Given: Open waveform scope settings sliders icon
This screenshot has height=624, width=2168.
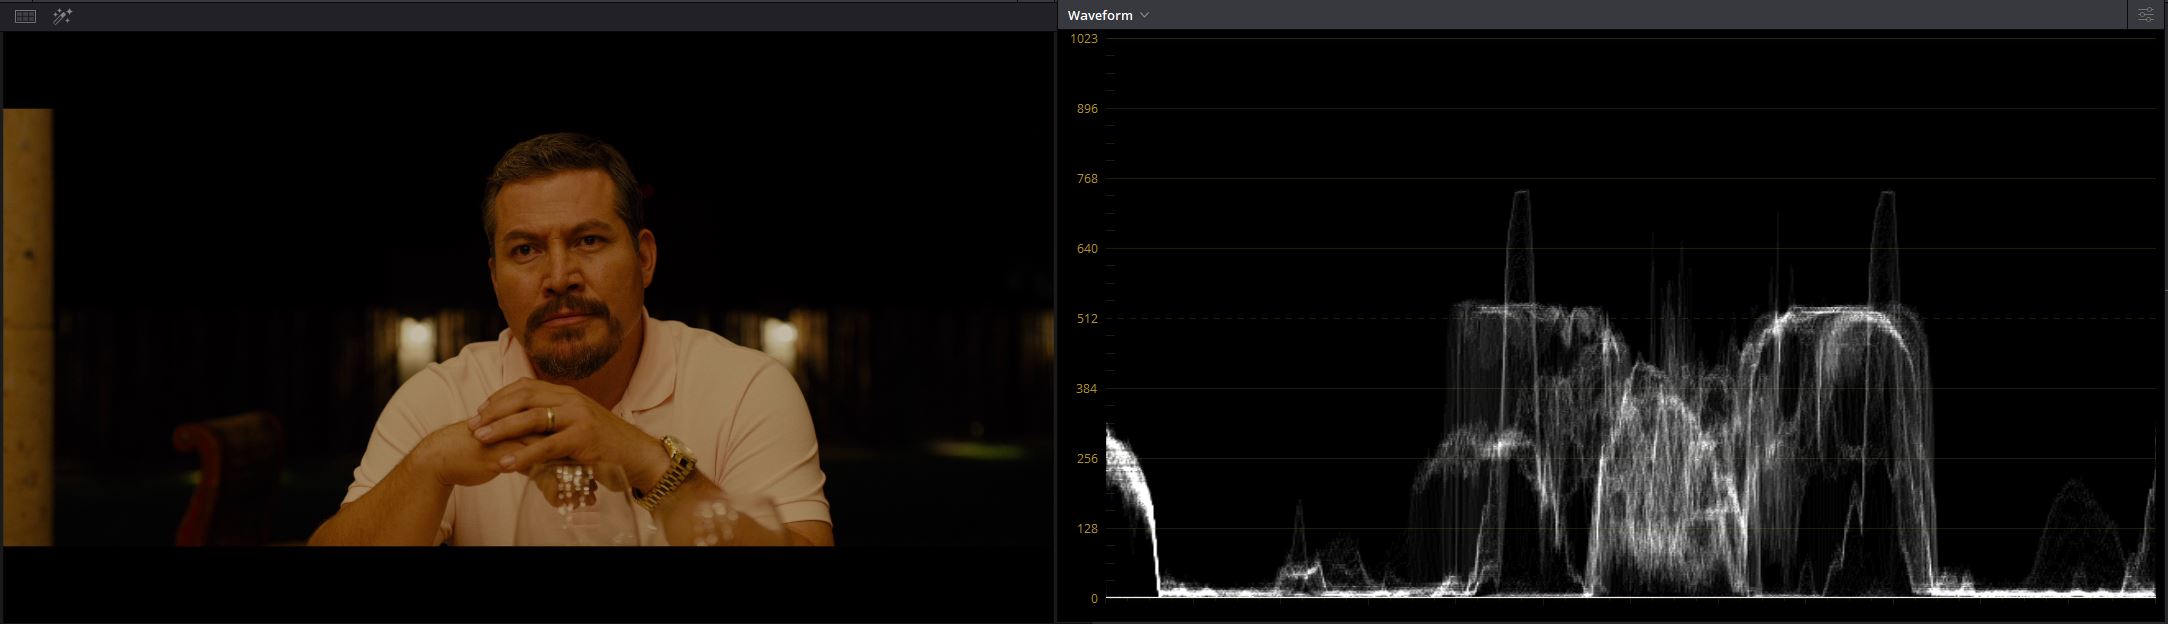Looking at the screenshot, I should 2145,15.
